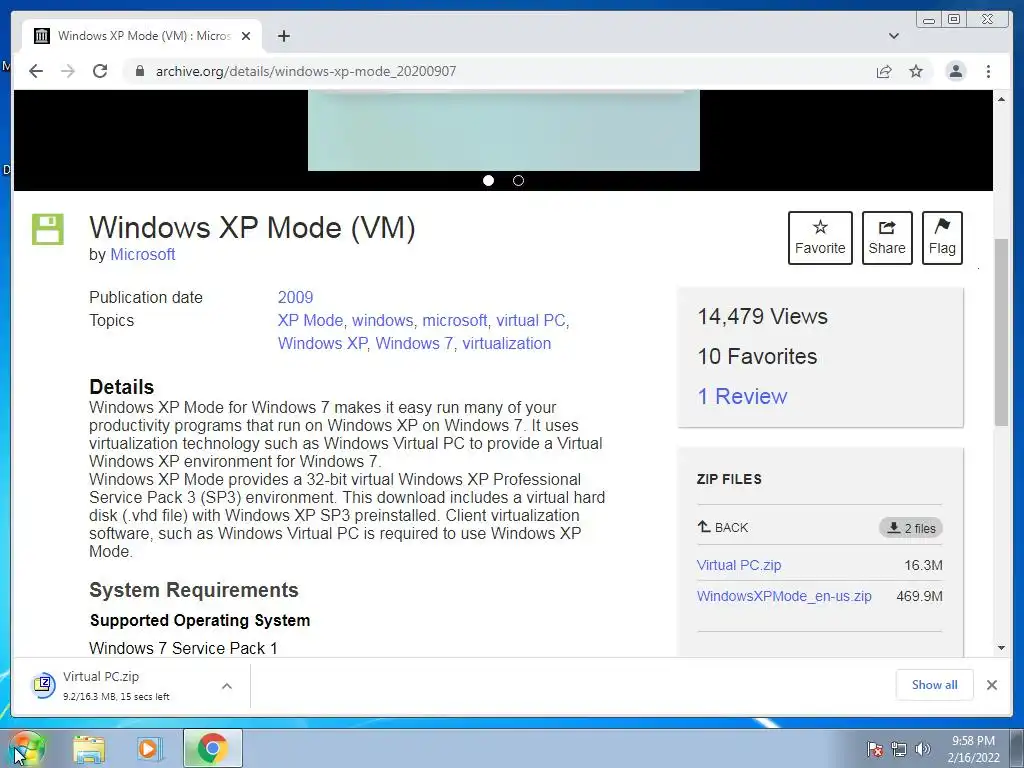
Task: Open the Windows 7 topic link
Action: coord(414,344)
